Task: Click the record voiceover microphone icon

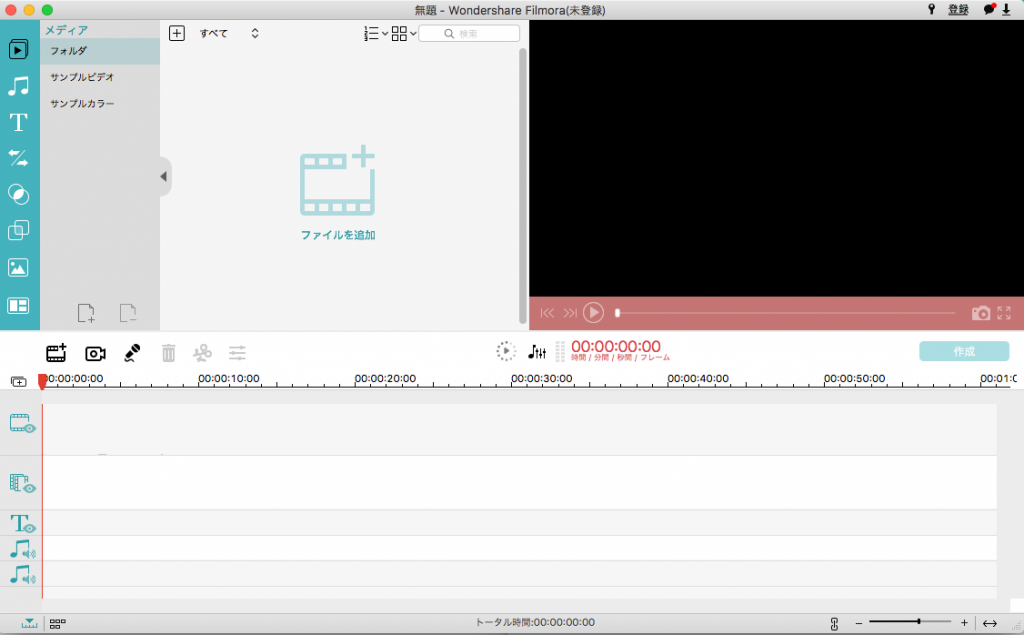Action: pos(132,353)
